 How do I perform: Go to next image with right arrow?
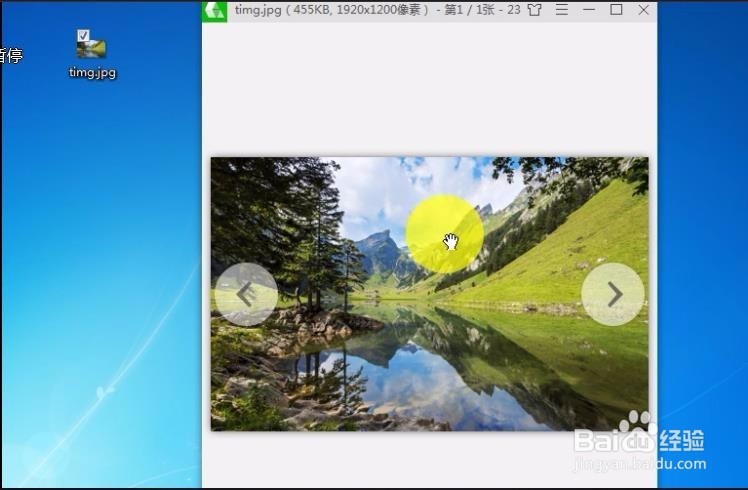pos(613,294)
